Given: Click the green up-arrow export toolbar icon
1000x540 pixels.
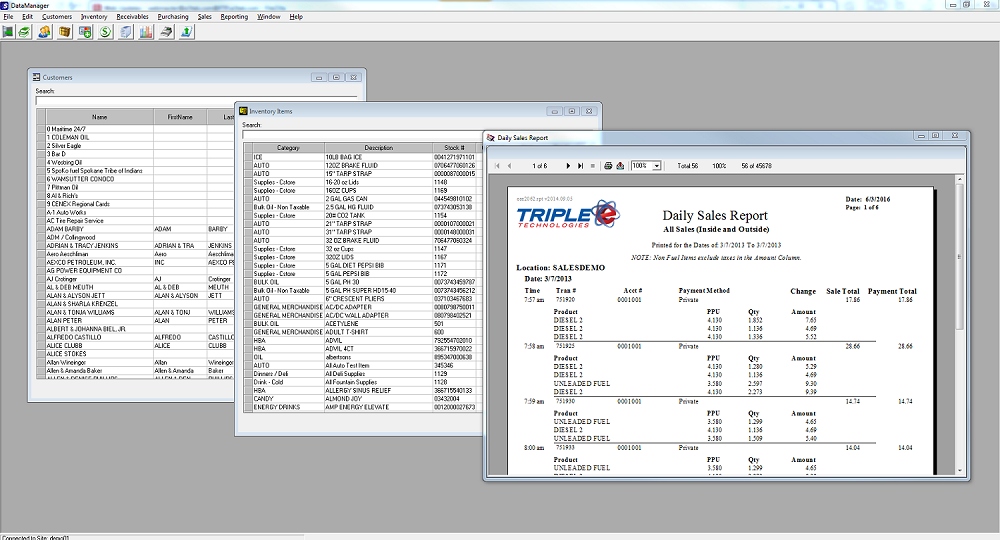Looking at the screenshot, I should tap(187, 32).
